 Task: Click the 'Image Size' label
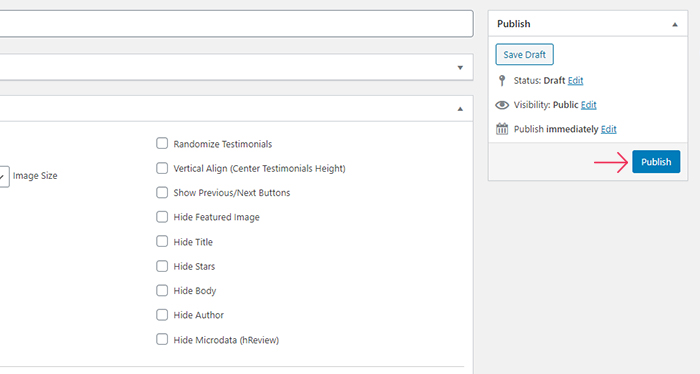35,176
